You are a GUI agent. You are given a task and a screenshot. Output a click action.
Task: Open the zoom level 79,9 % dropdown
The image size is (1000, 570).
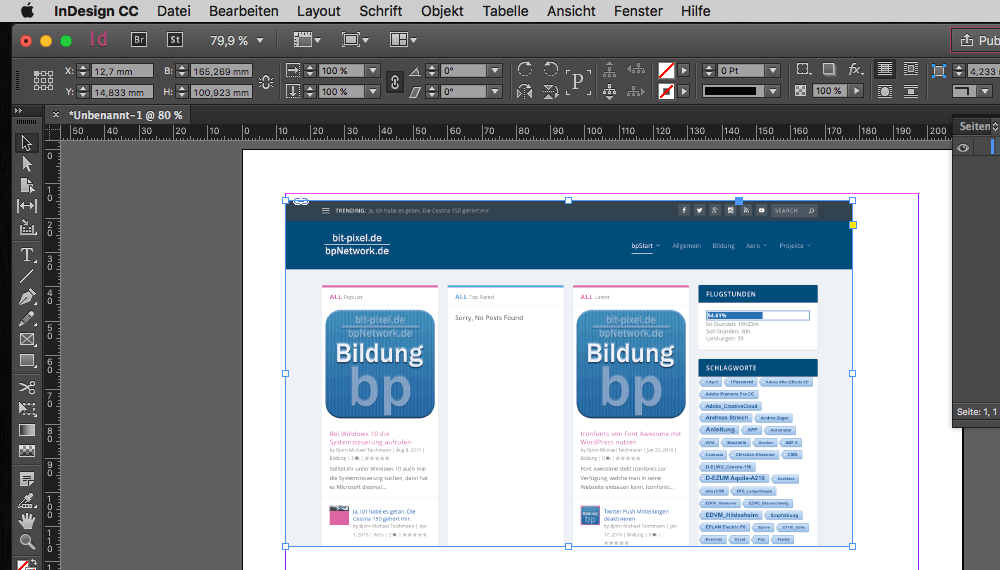(260, 41)
